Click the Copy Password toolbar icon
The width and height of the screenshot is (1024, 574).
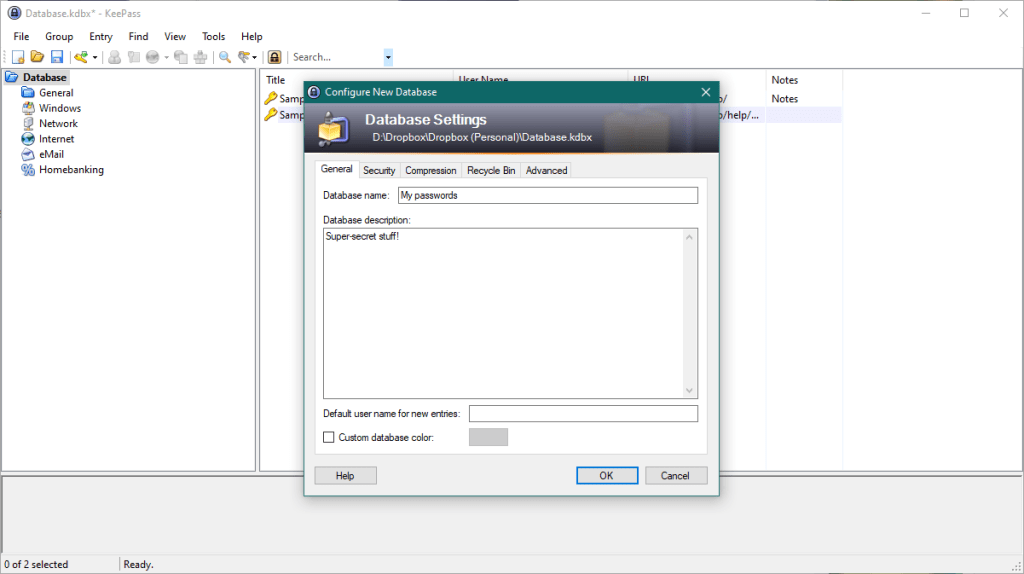pyautogui.click(x=134, y=57)
